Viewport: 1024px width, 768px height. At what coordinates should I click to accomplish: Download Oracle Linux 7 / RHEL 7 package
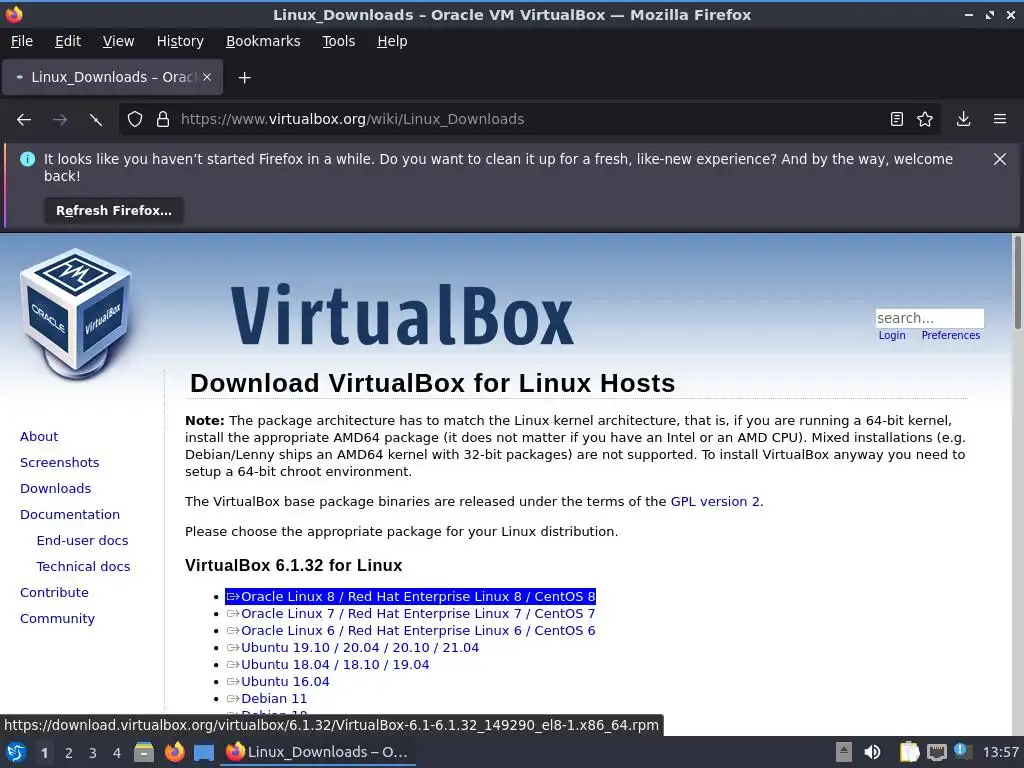[x=410, y=614]
